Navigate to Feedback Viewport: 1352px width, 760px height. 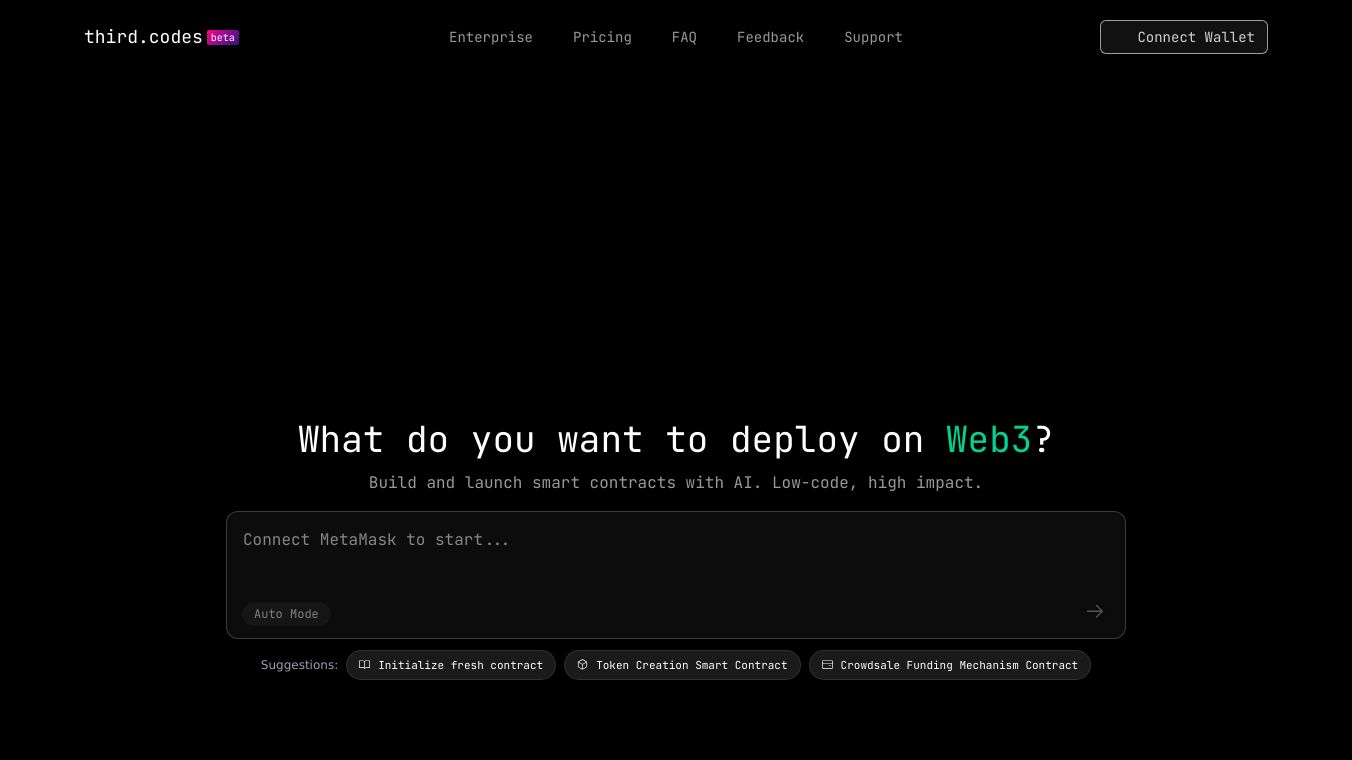tap(770, 37)
